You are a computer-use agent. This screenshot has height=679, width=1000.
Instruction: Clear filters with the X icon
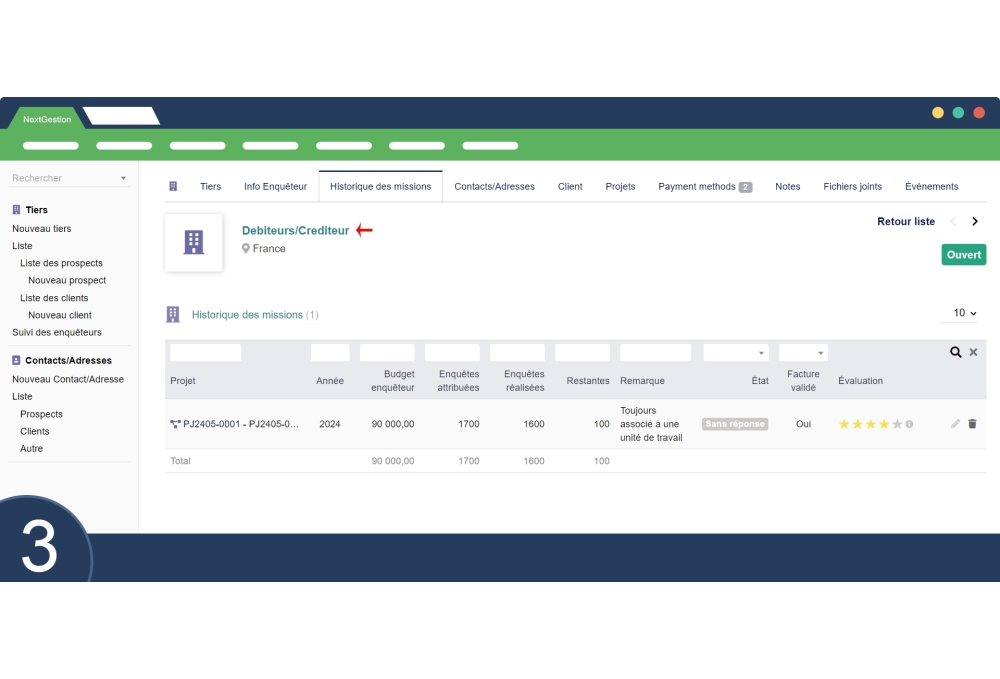tap(973, 353)
